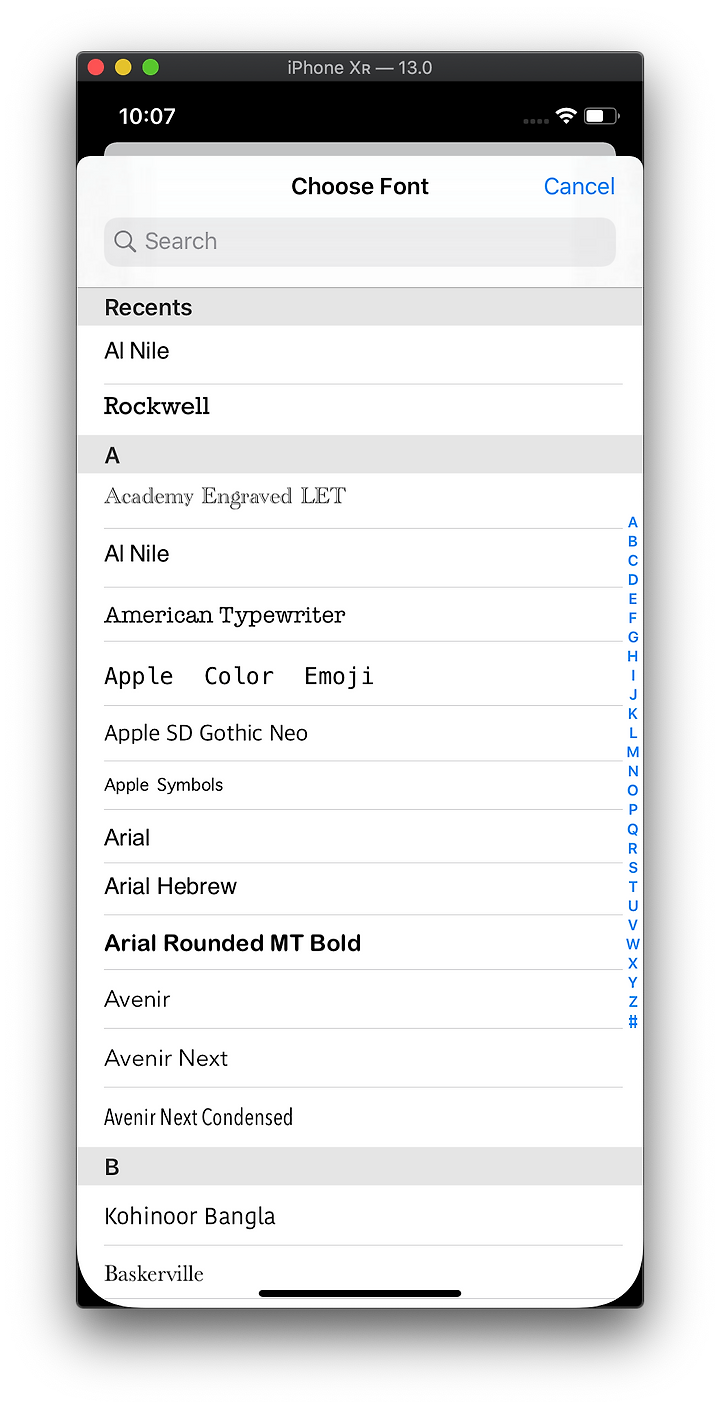
Task: Select Avenir Next Condensed font
Action: pos(360,1117)
